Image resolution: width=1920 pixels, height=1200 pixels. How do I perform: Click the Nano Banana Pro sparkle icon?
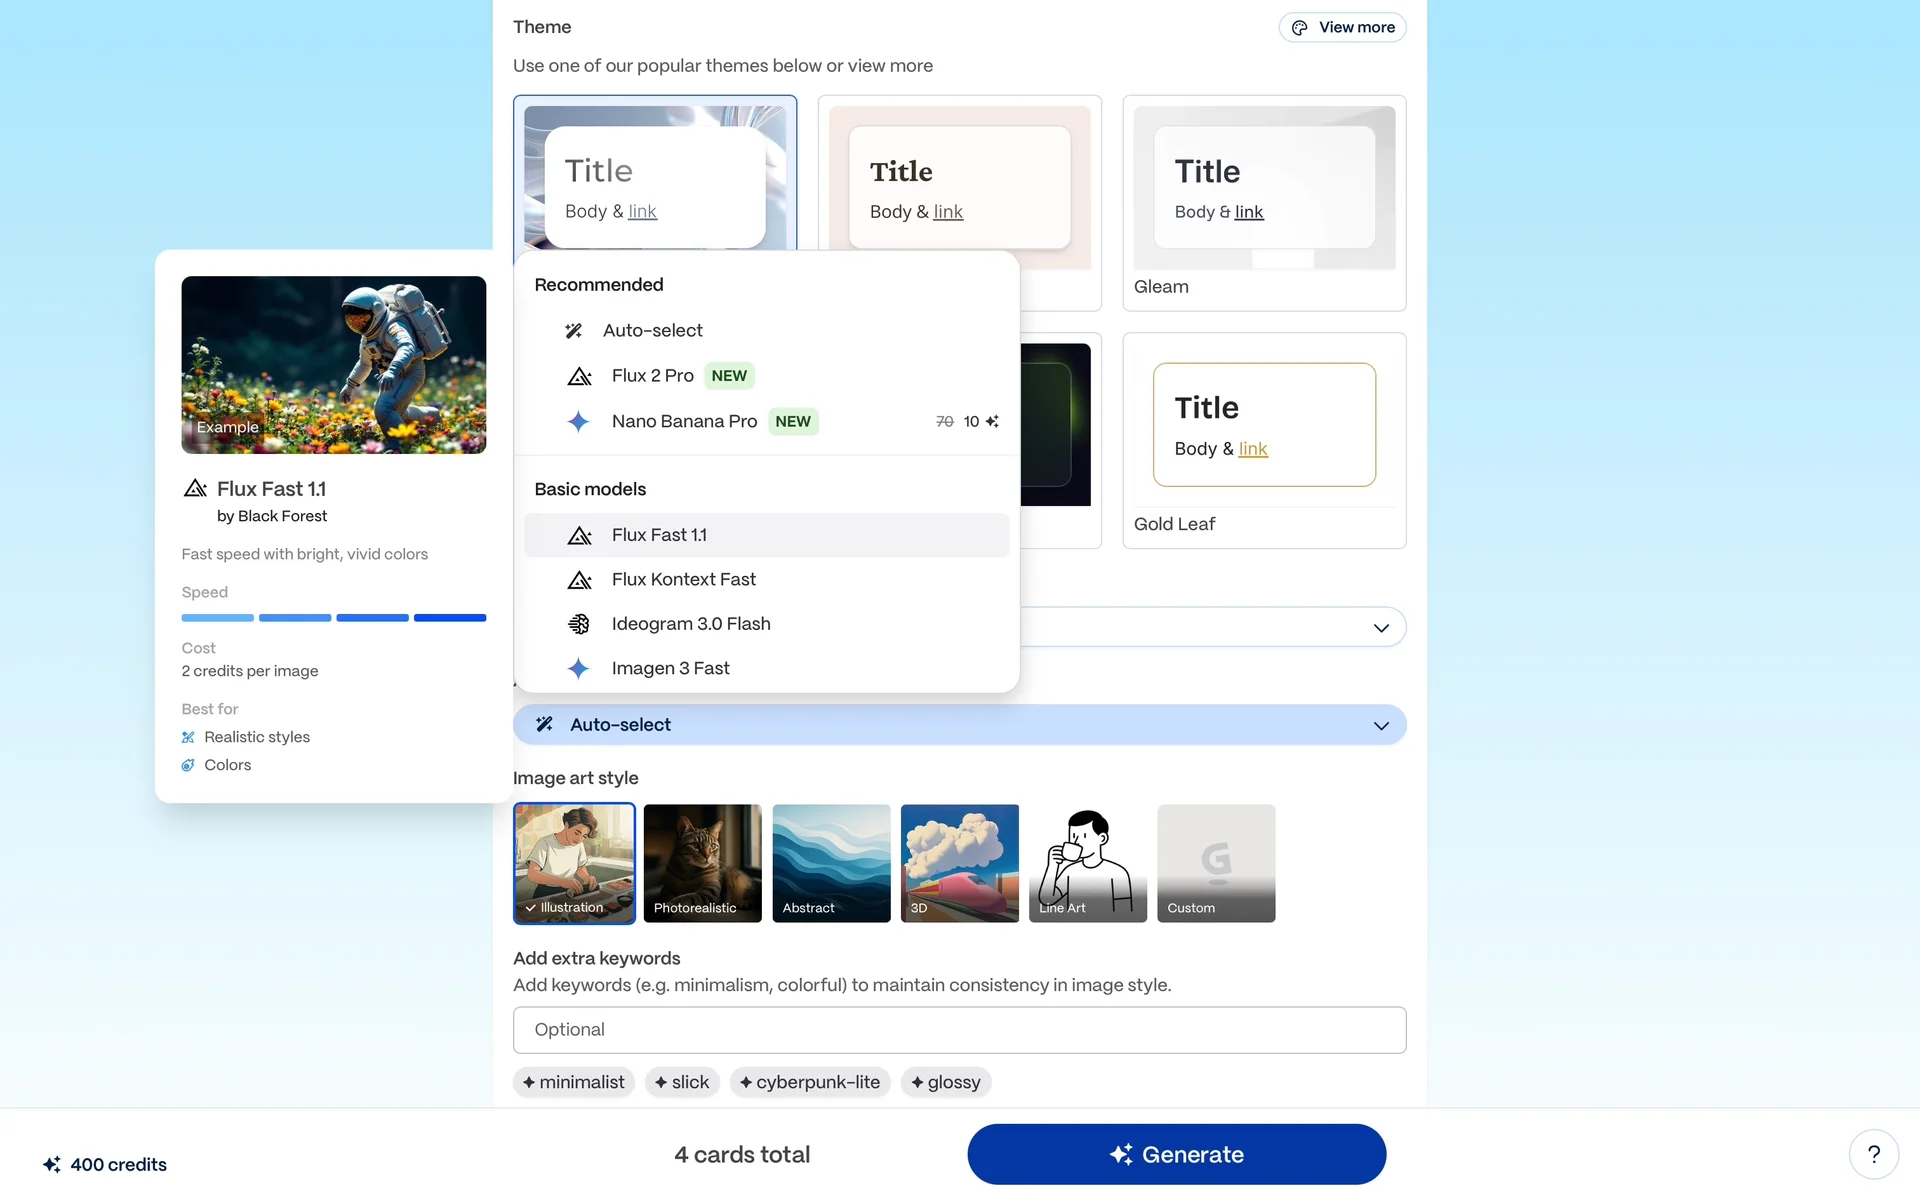click(578, 422)
